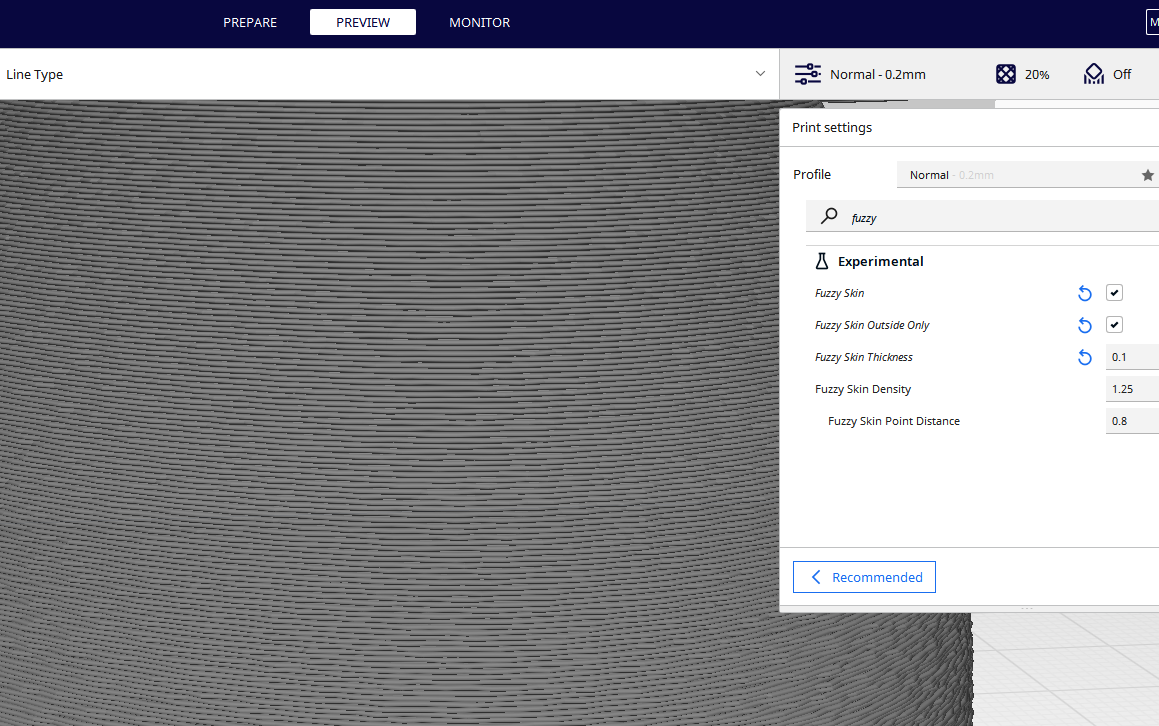Click the support structure icon next to Off
This screenshot has width=1159, height=726.
tap(1093, 74)
